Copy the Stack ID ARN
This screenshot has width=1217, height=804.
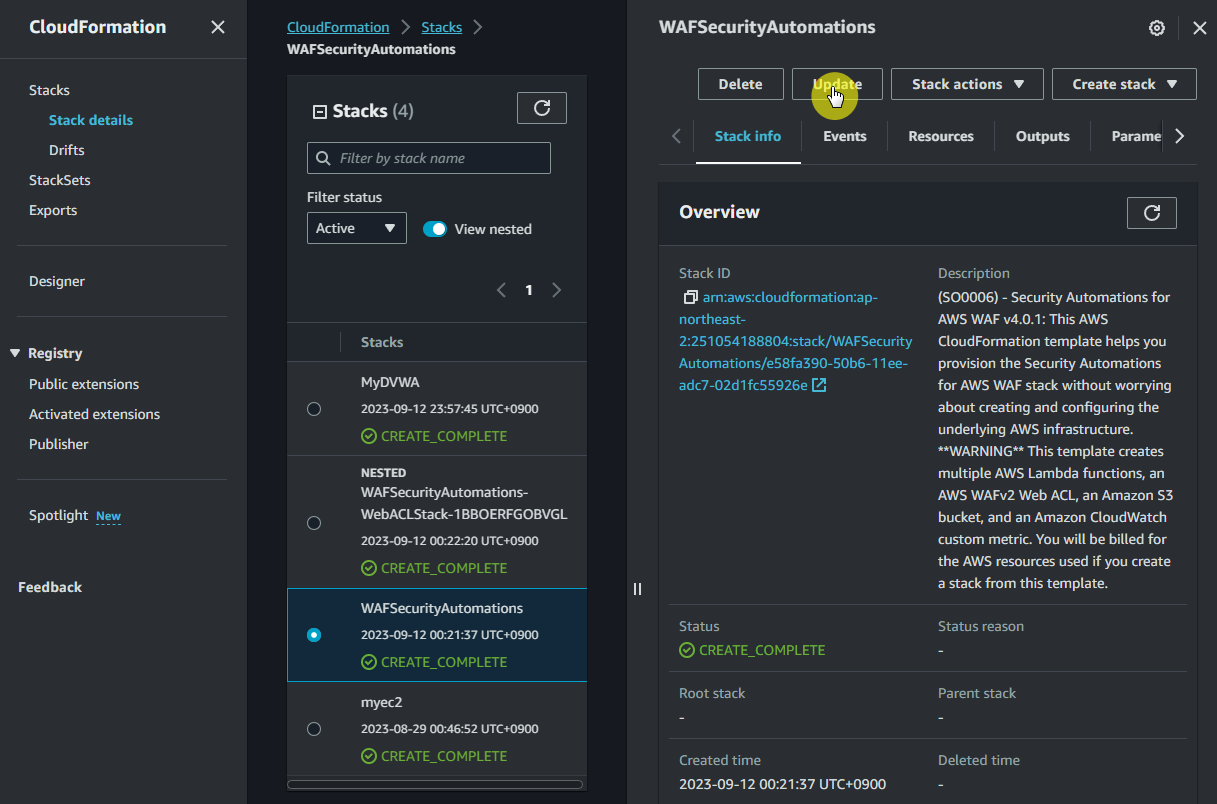pyautogui.click(x=690, y=298)
